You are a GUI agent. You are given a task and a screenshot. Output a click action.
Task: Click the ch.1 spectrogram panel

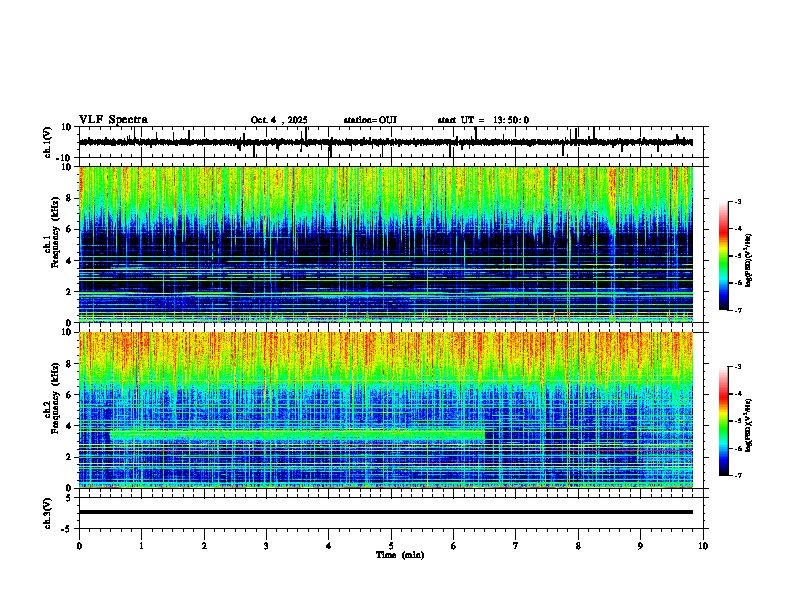click(x=386, y=244)
